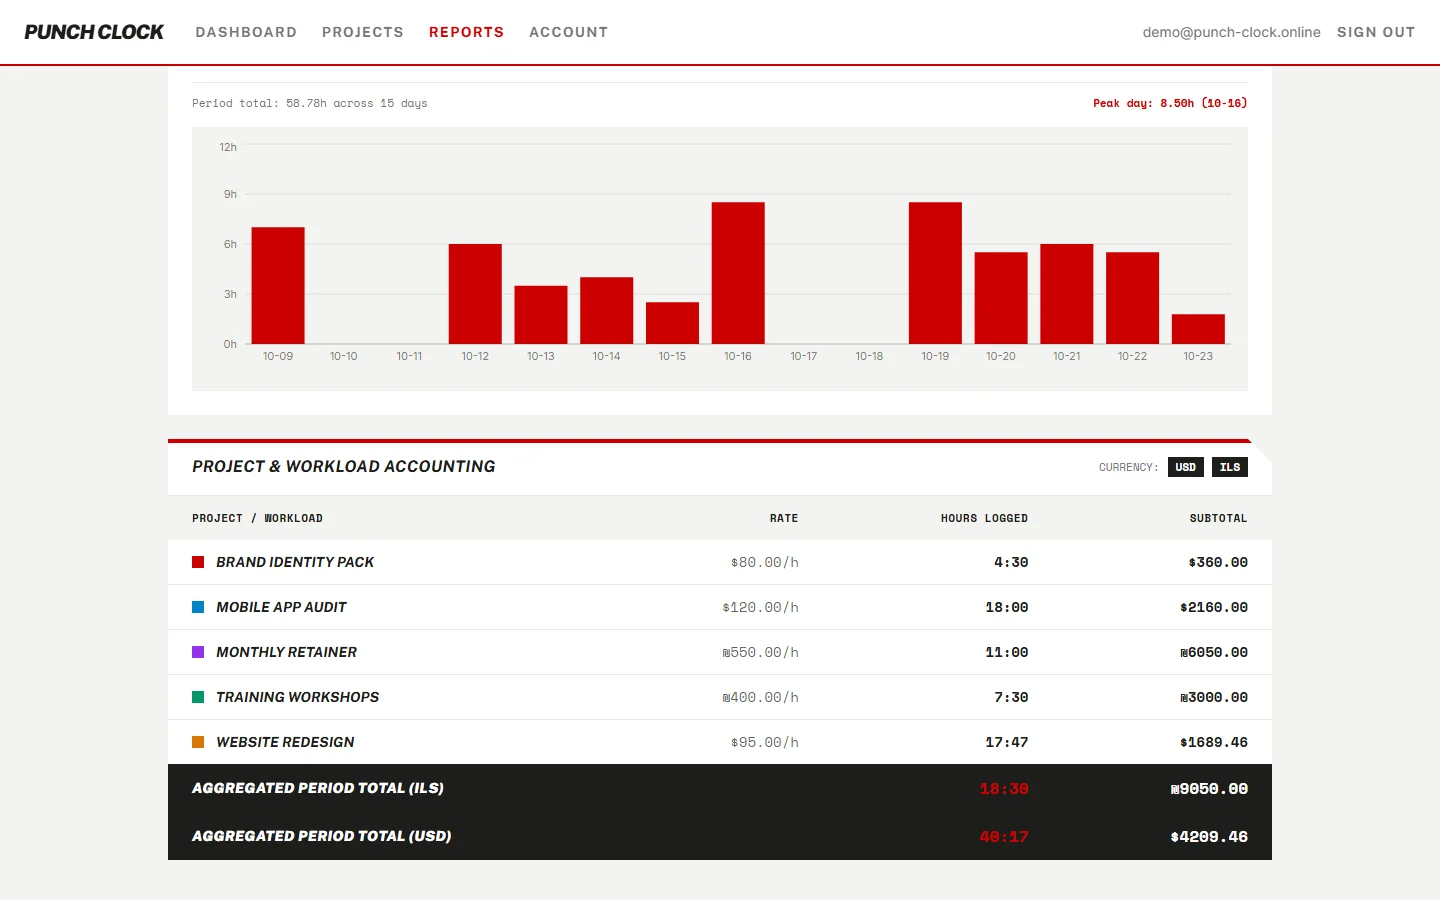Click the Sign Out link

coord(1376,32)
